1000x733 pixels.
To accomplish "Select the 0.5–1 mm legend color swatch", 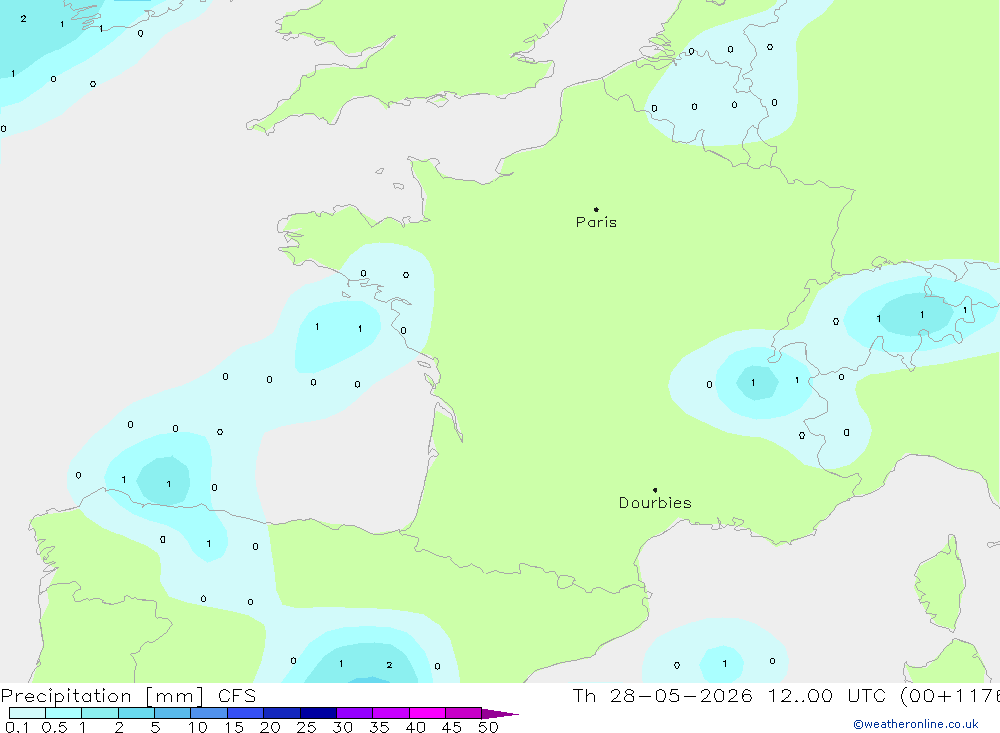I will pos(63,713).
